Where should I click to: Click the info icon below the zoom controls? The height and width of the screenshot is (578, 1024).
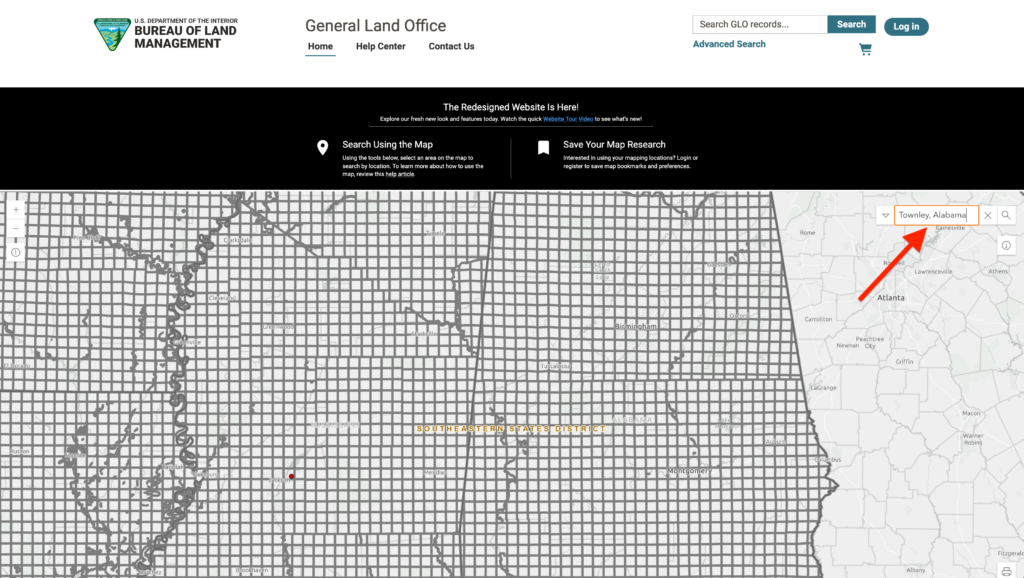click(x=16, y=252)
